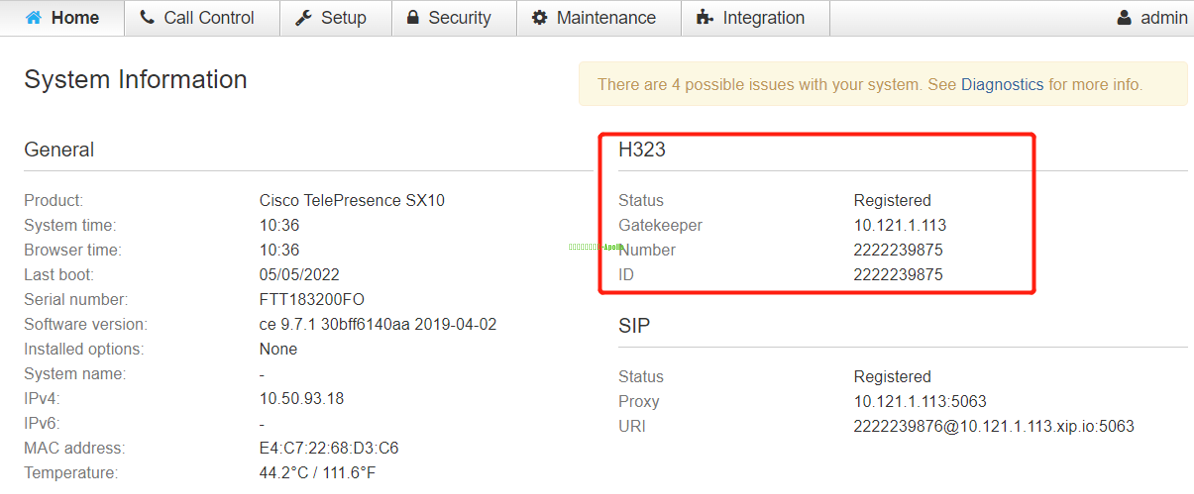Click the wrench icon beside Setup
The image size is (1194, 494).
point(305,18)
